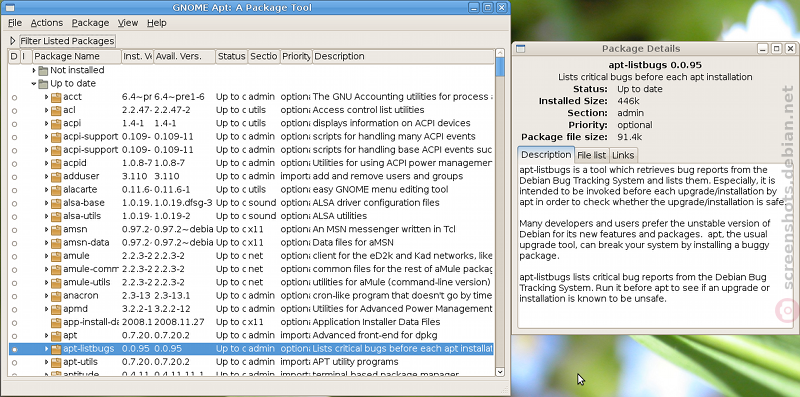The image size is (800, 397).
Task: Expand the alacarte package row
Action: (x=46, y=189)
